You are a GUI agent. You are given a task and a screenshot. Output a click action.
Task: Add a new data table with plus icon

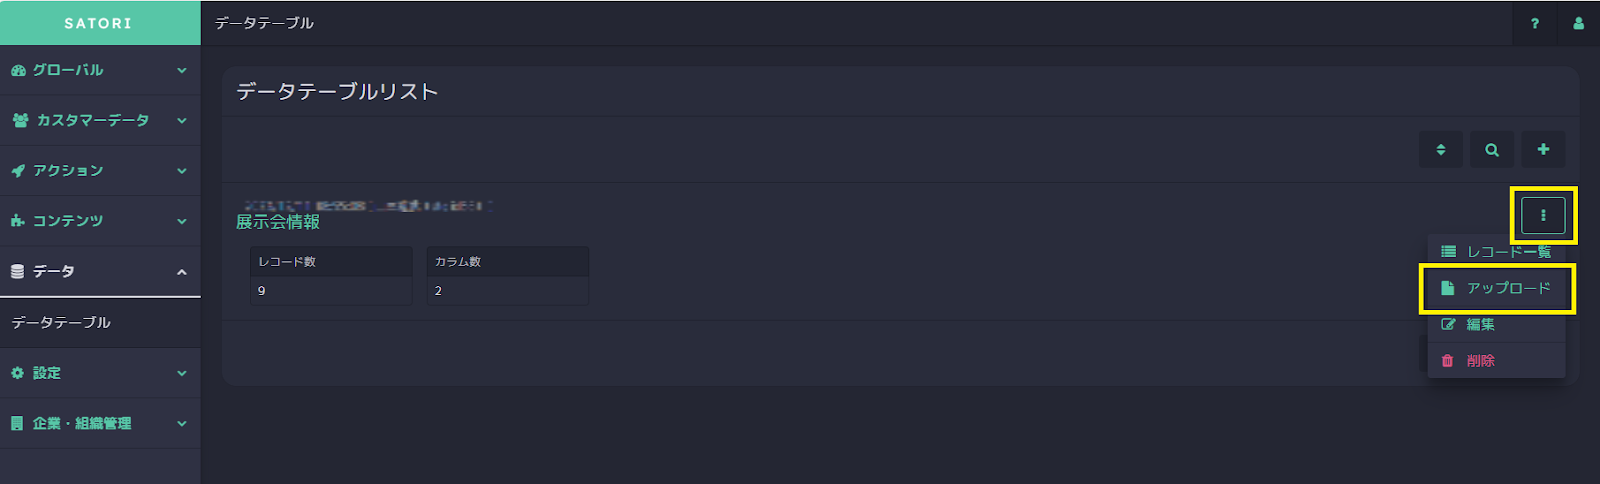[1543, 150]
